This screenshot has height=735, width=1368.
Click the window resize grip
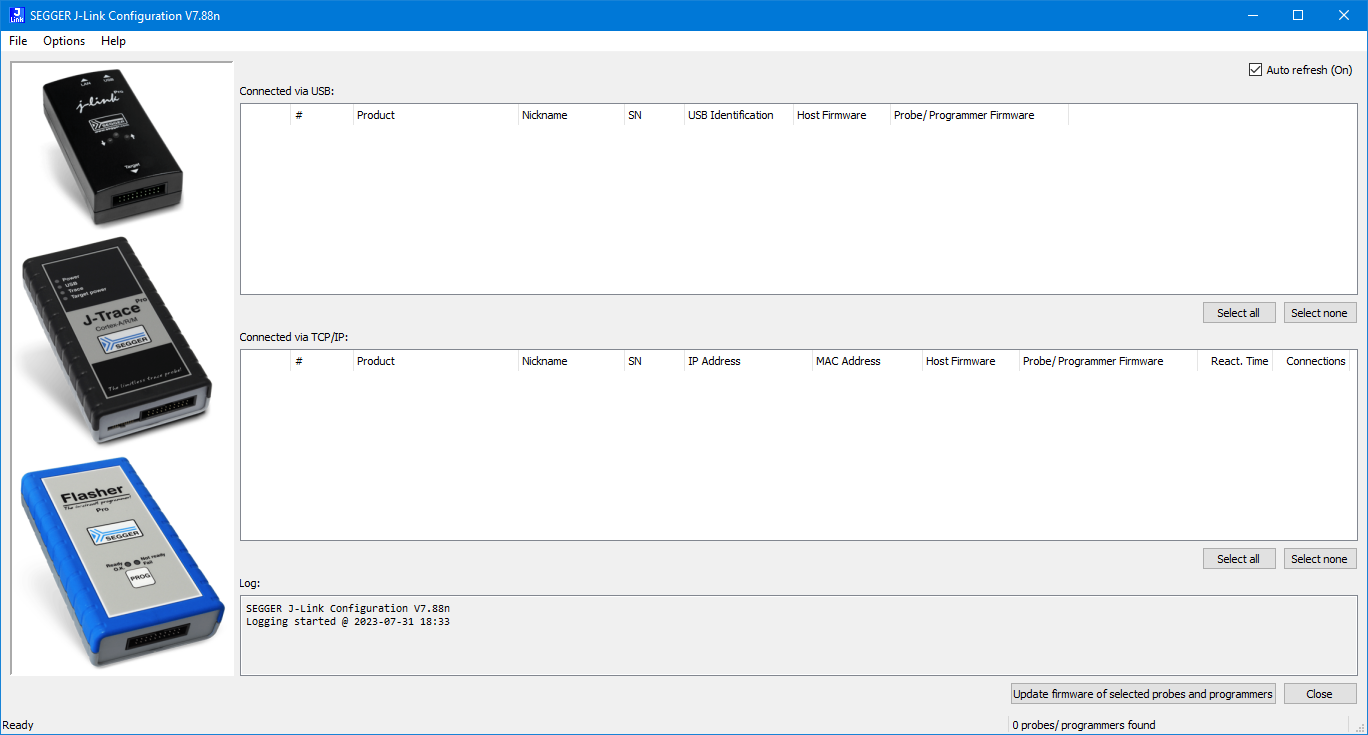click(x=1360, y=728)
